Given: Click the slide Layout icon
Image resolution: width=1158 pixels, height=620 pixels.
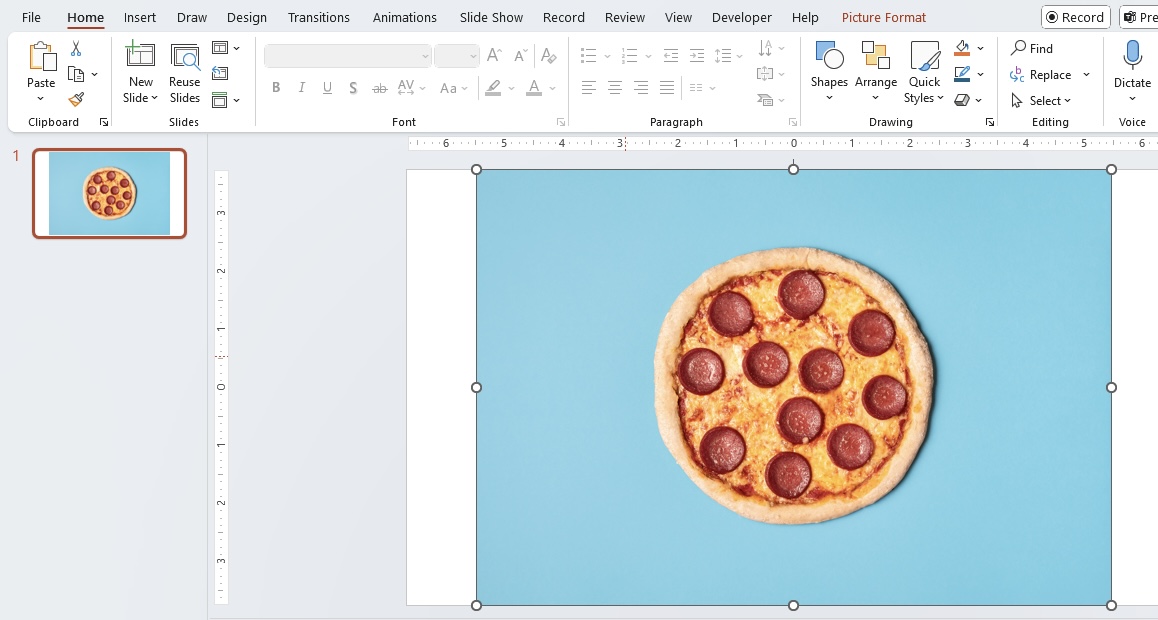Looking at the screenshot, I should [x=219, y=48].
